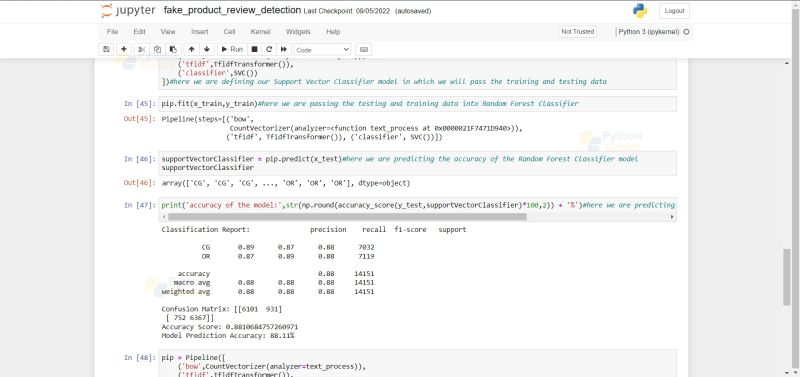
Task: Move selected cell up arrow
Action: (x=191, y=49)
